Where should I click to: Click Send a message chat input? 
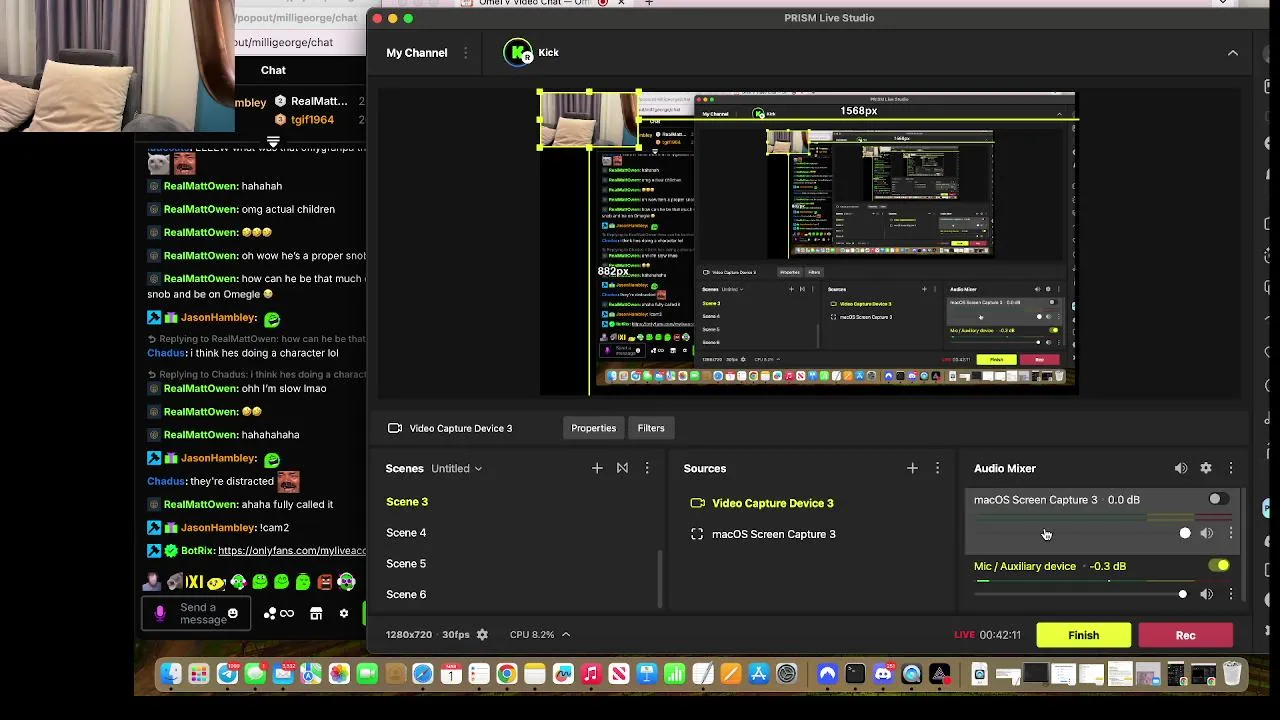point(197,614)
